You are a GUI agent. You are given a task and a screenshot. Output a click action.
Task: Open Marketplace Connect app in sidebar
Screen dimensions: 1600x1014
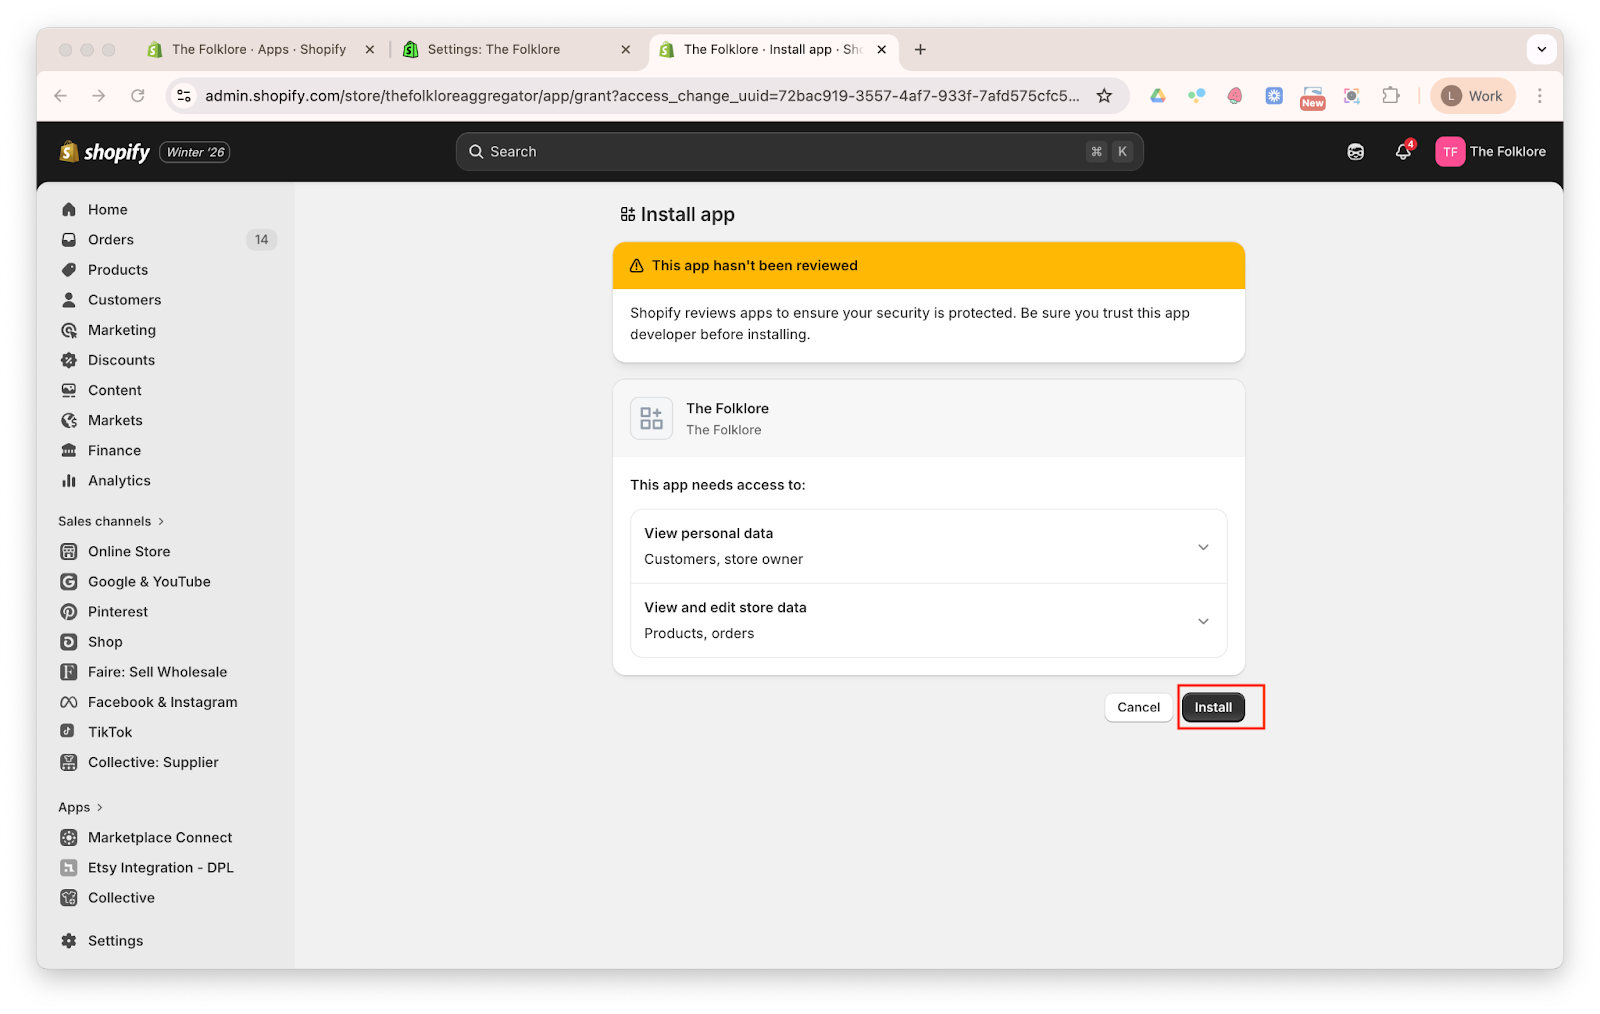pyautogui.click(x=160, y=838)
